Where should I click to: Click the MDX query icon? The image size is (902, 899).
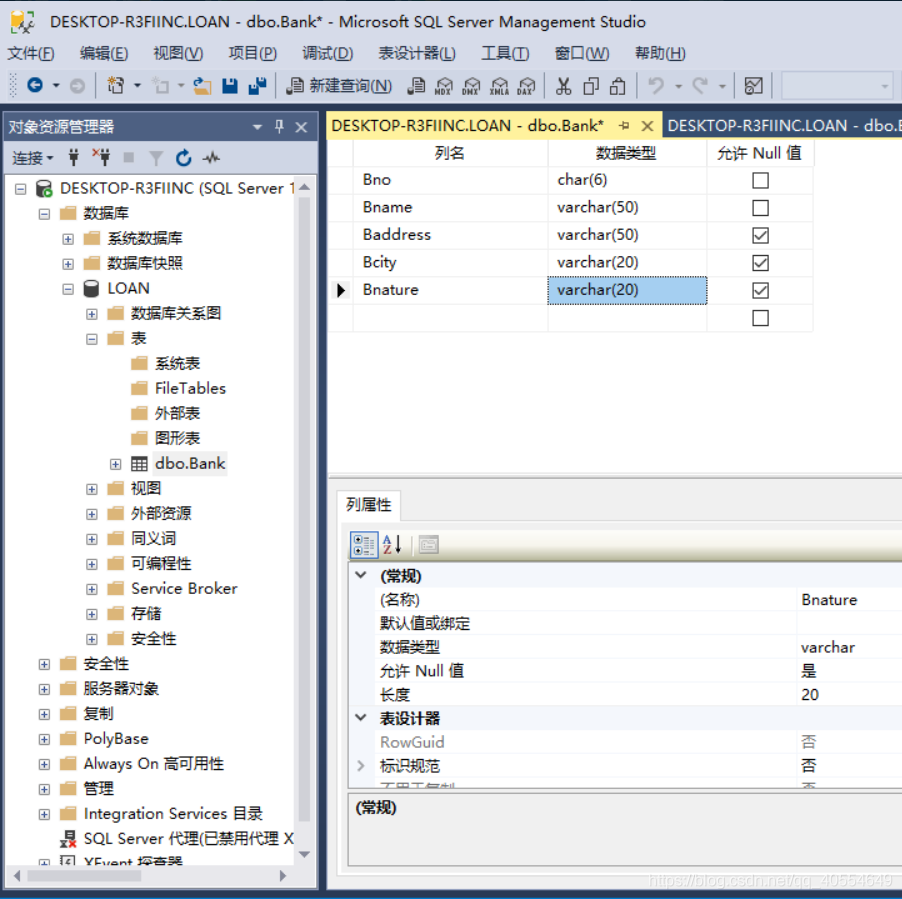click(444, 86)
